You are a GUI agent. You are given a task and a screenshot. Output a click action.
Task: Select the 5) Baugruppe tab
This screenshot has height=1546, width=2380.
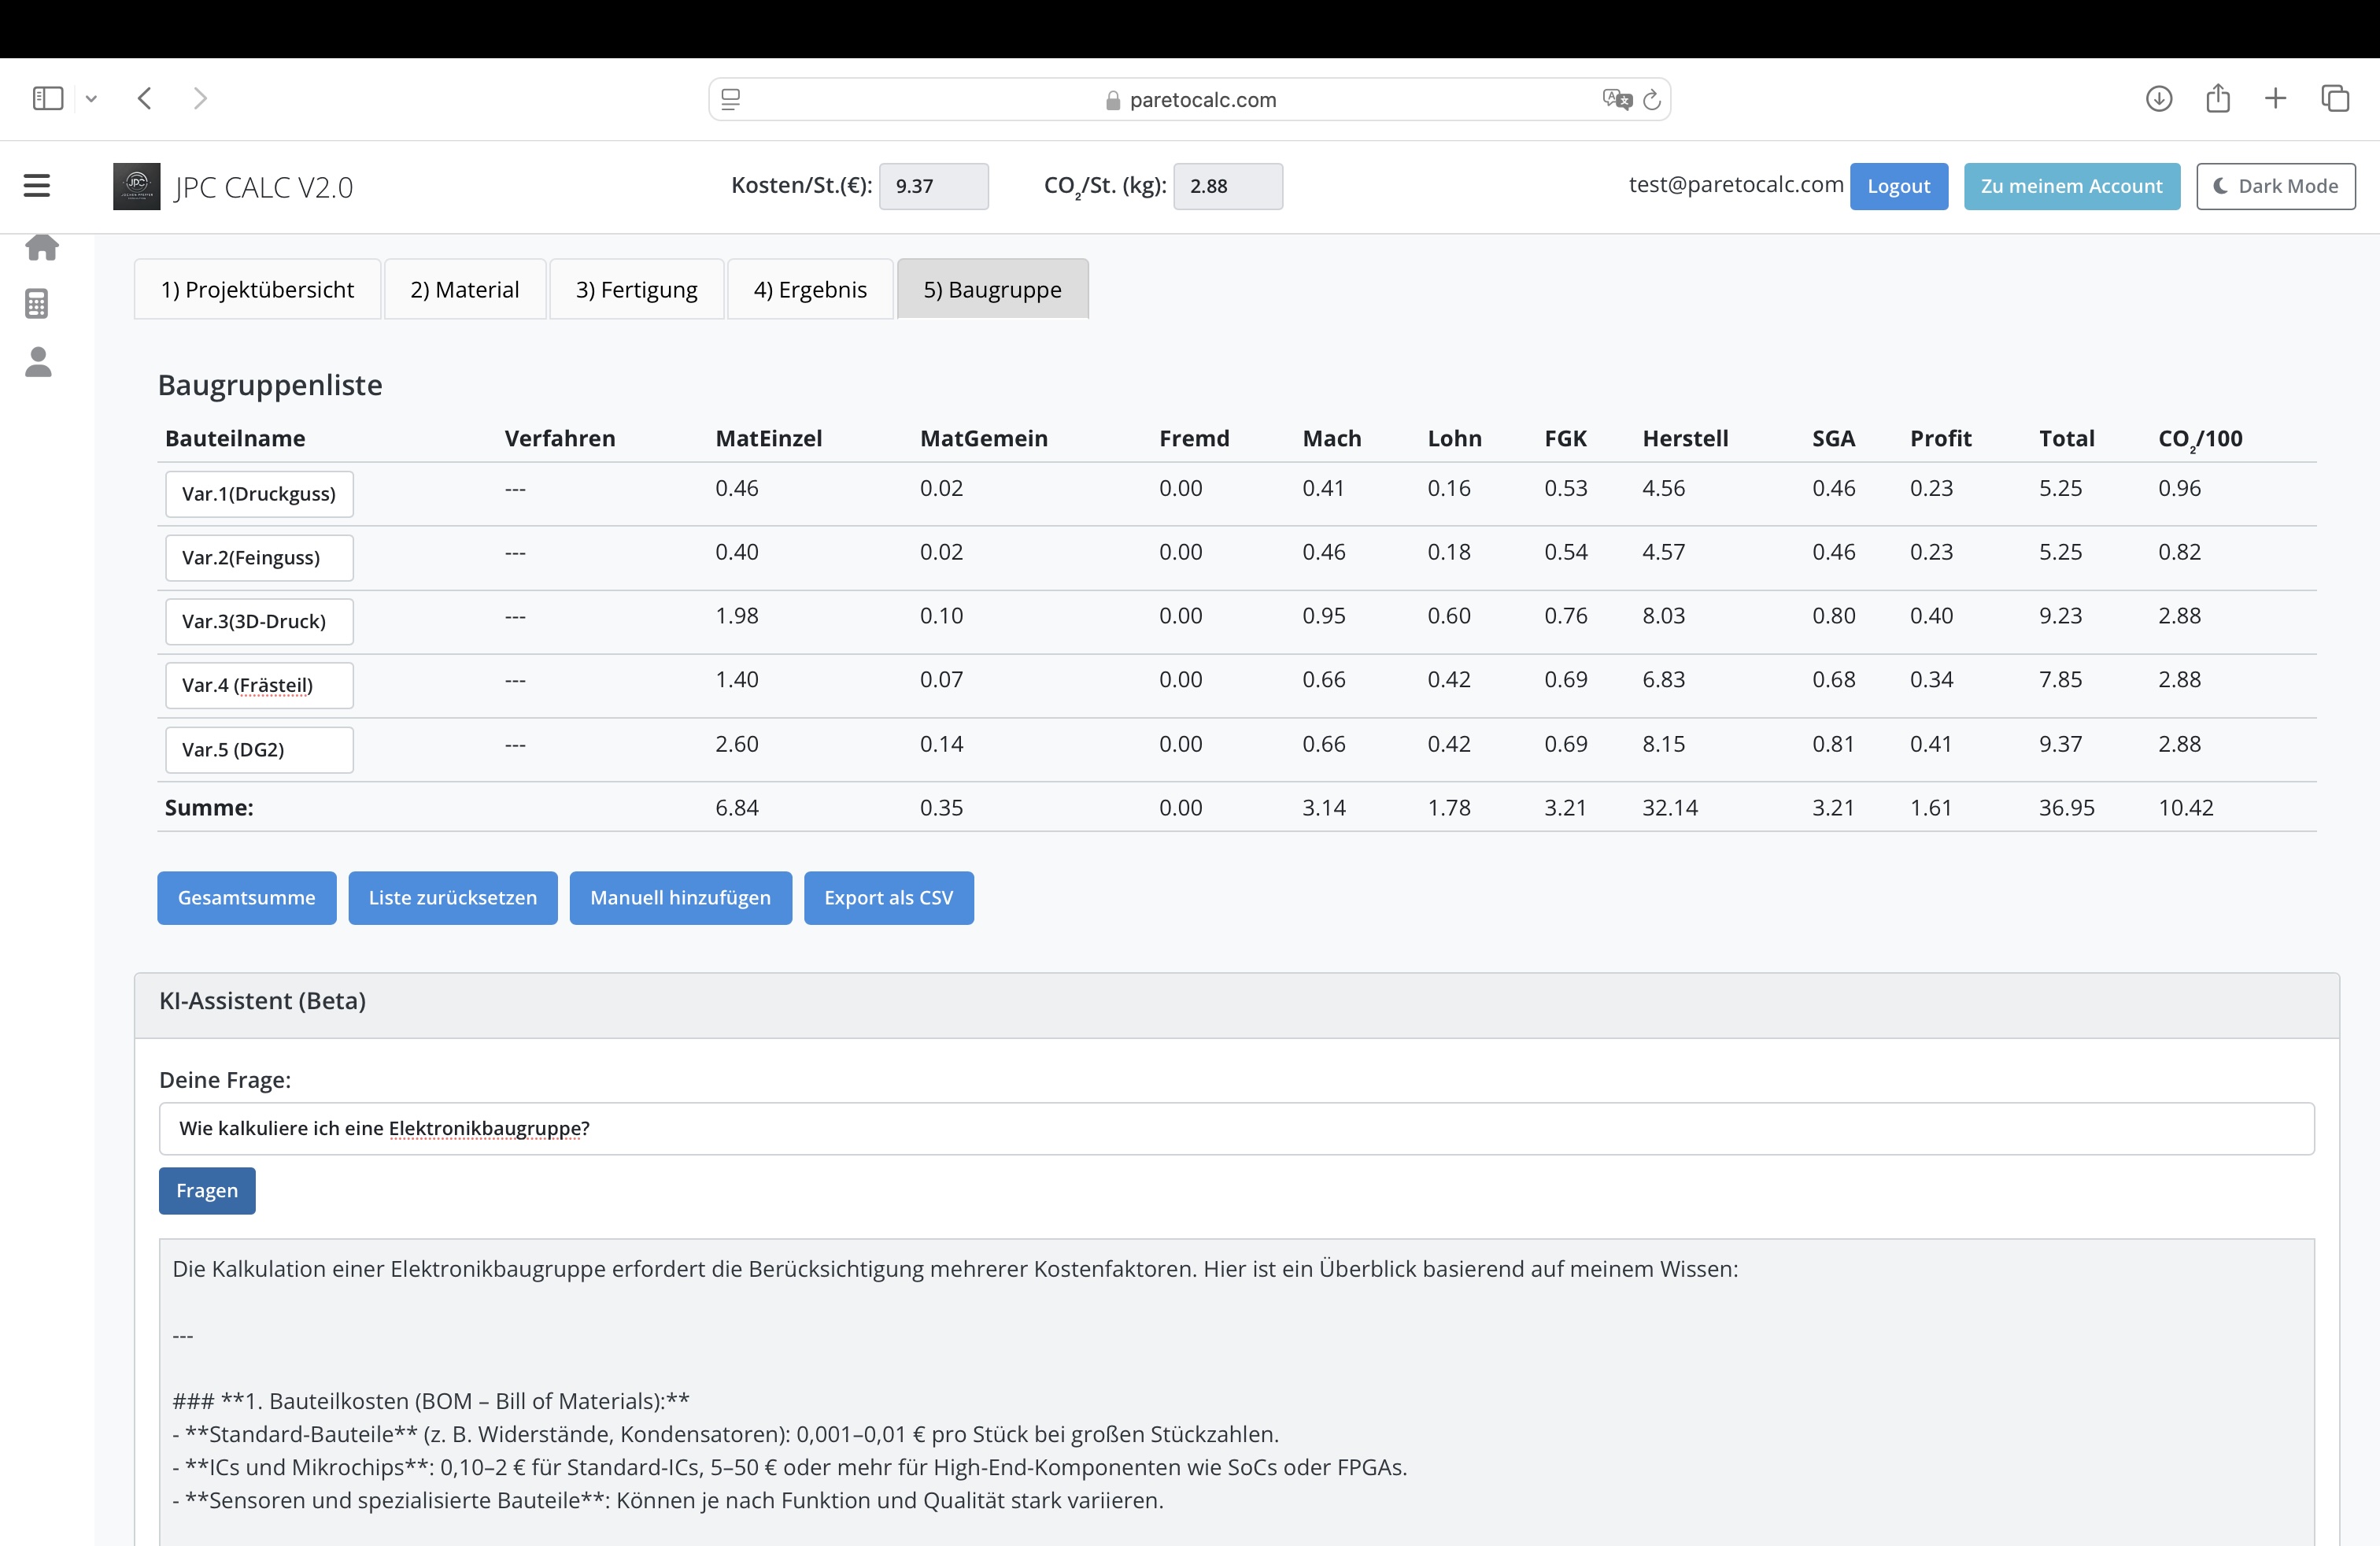pyautogui.click(x=992, y=289)
